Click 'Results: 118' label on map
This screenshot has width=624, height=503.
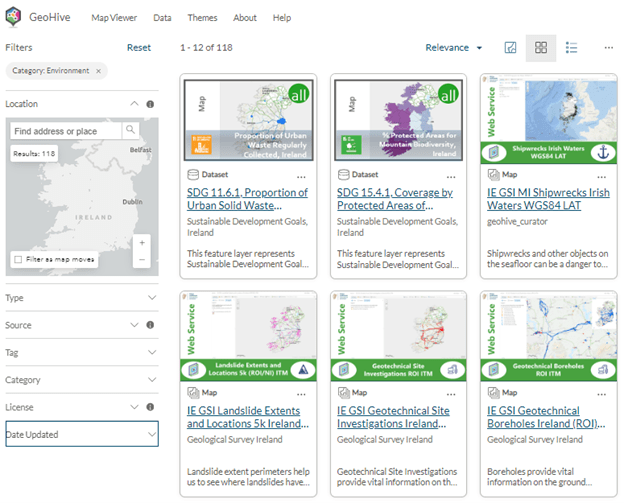pos(34,154)
